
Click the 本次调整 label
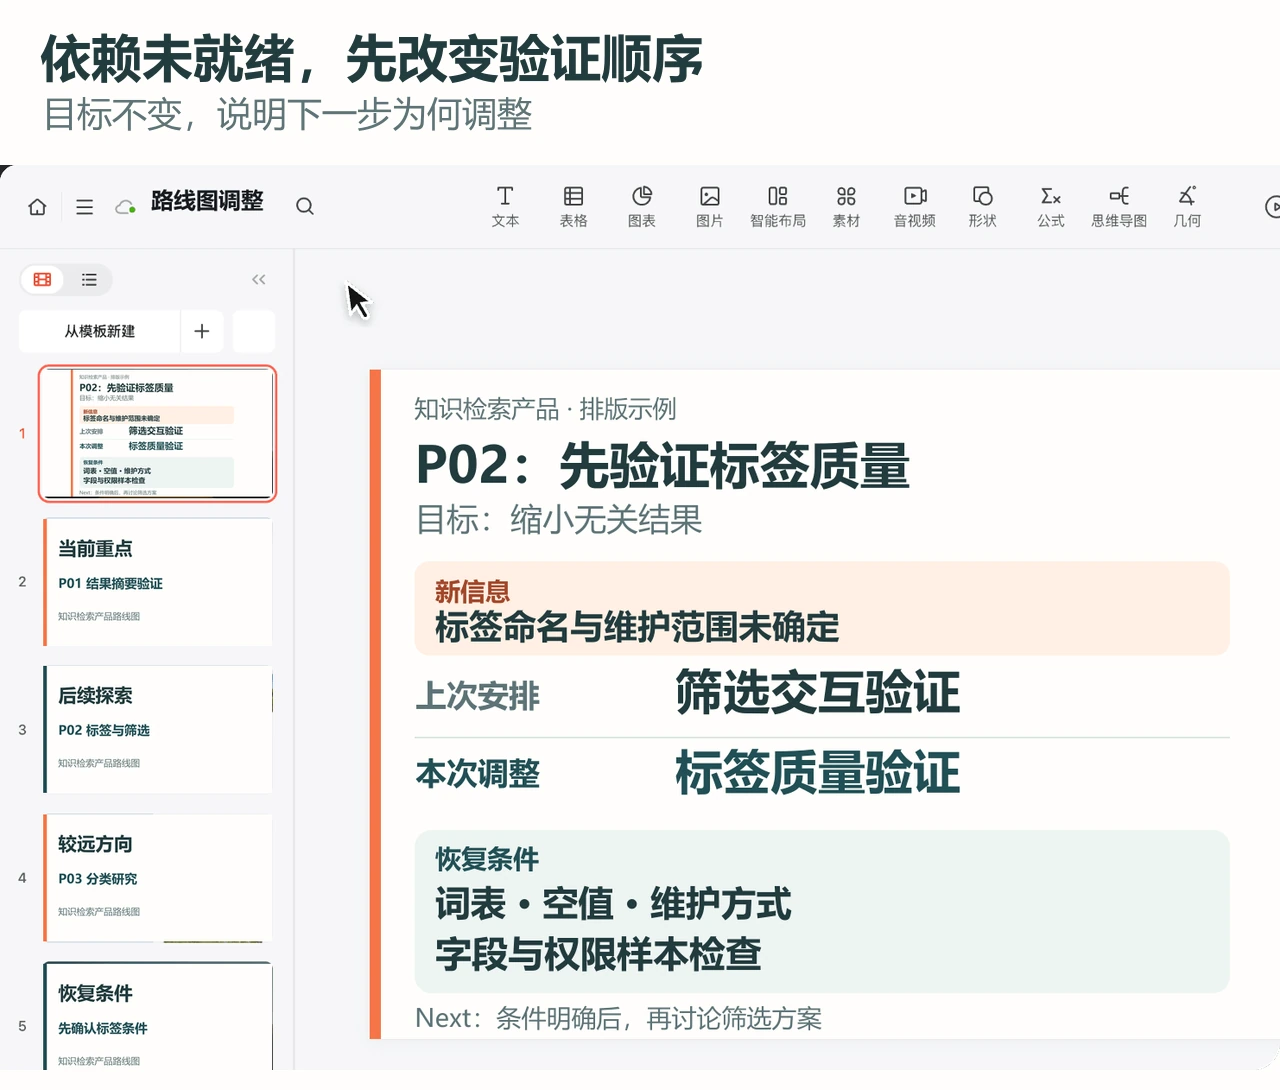tap(478, 774)
